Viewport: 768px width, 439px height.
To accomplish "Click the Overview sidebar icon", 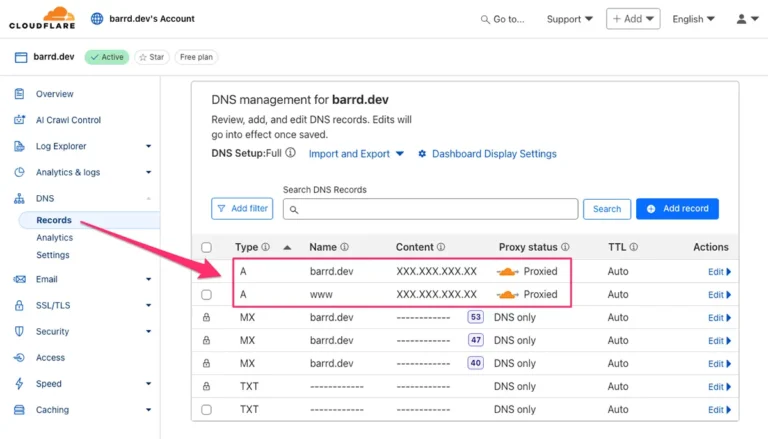I will click(19, 94).
